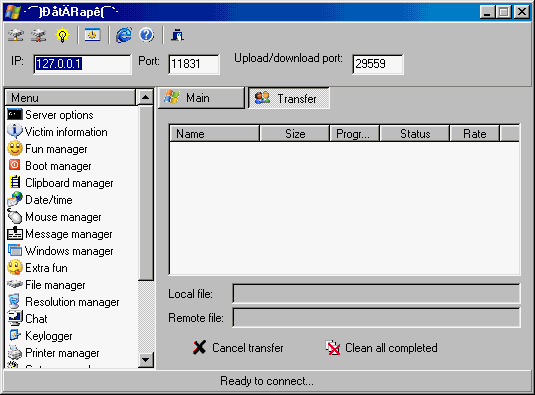This screenshot has height=395, width=535.
Task: Open the Date/time menu entry
Action: pos(49,200)
